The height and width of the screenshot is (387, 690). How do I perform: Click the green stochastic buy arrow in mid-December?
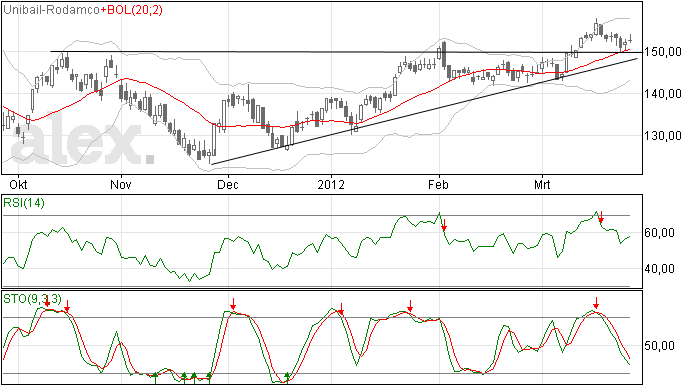pos(287,377)
